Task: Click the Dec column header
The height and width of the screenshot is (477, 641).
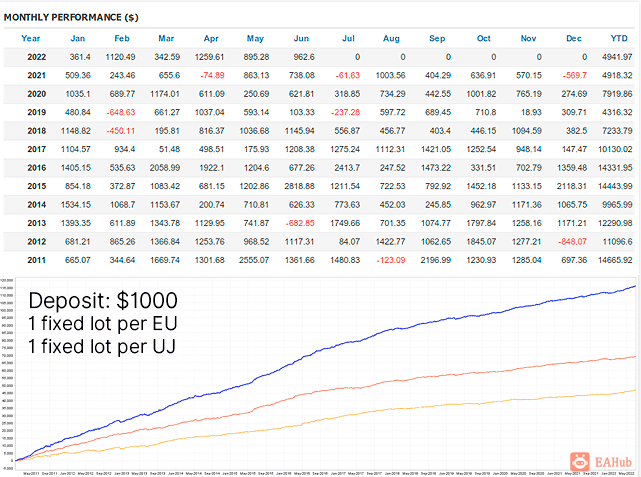Action: pos(574,38)
